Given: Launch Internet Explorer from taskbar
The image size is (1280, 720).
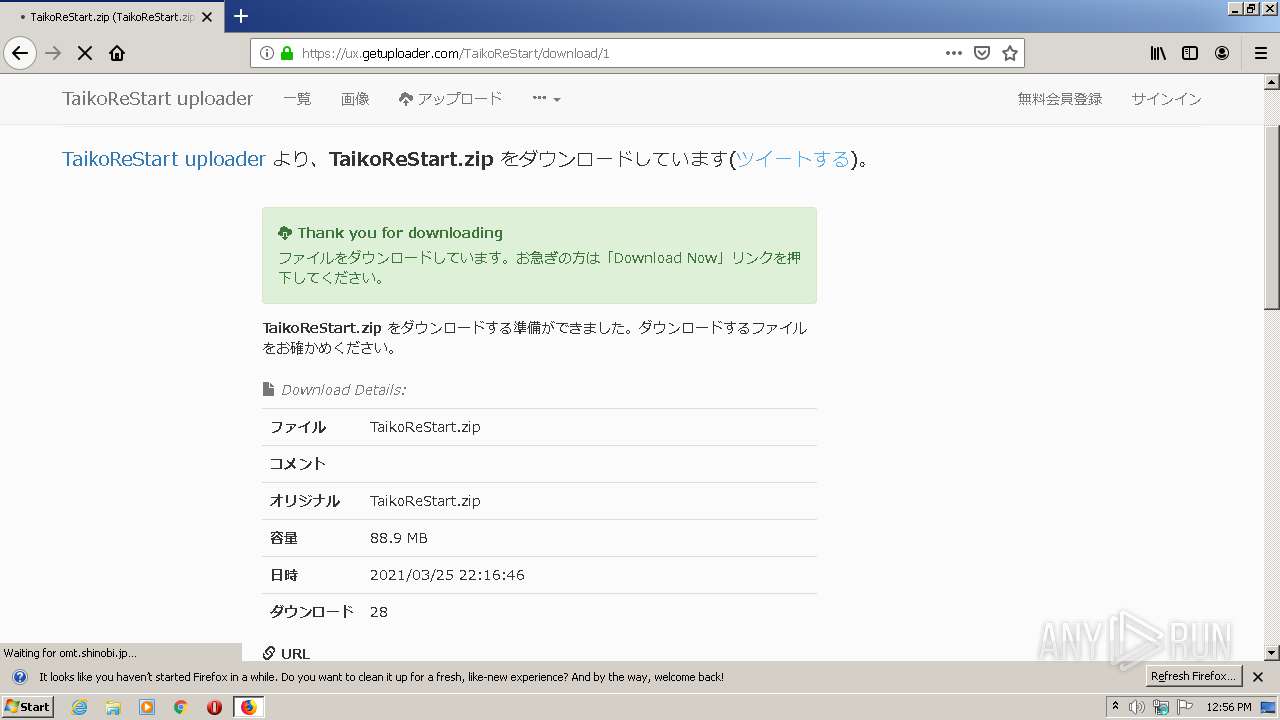Looking at the screenshot, I should (79, 707).
